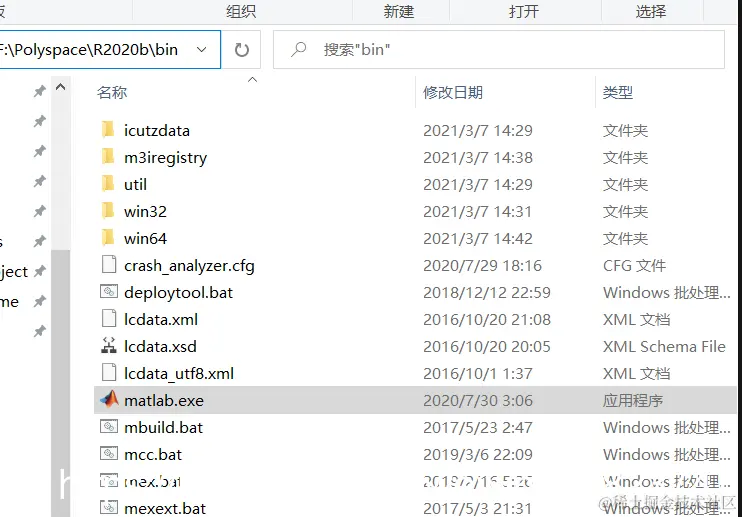Click the icutzdata folder icon

pyautogui.click(x=108, y=129)
